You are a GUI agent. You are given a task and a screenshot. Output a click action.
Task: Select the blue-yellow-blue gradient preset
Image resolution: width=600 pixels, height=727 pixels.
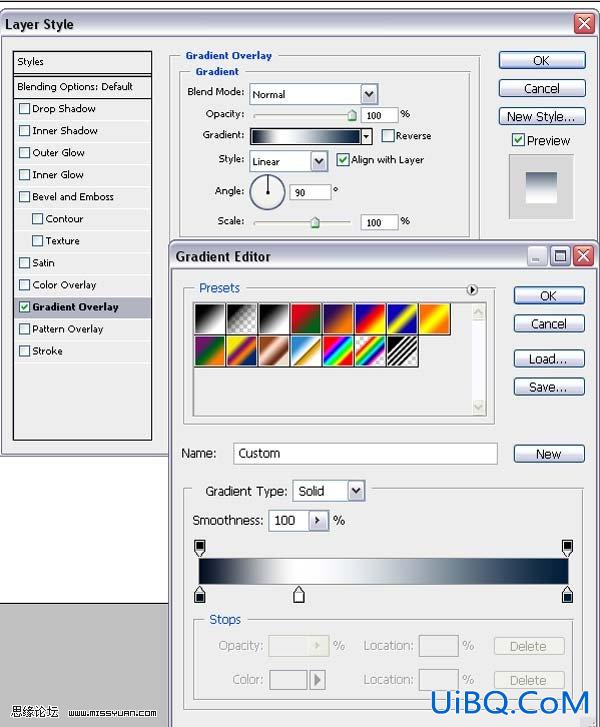(402, 319)
